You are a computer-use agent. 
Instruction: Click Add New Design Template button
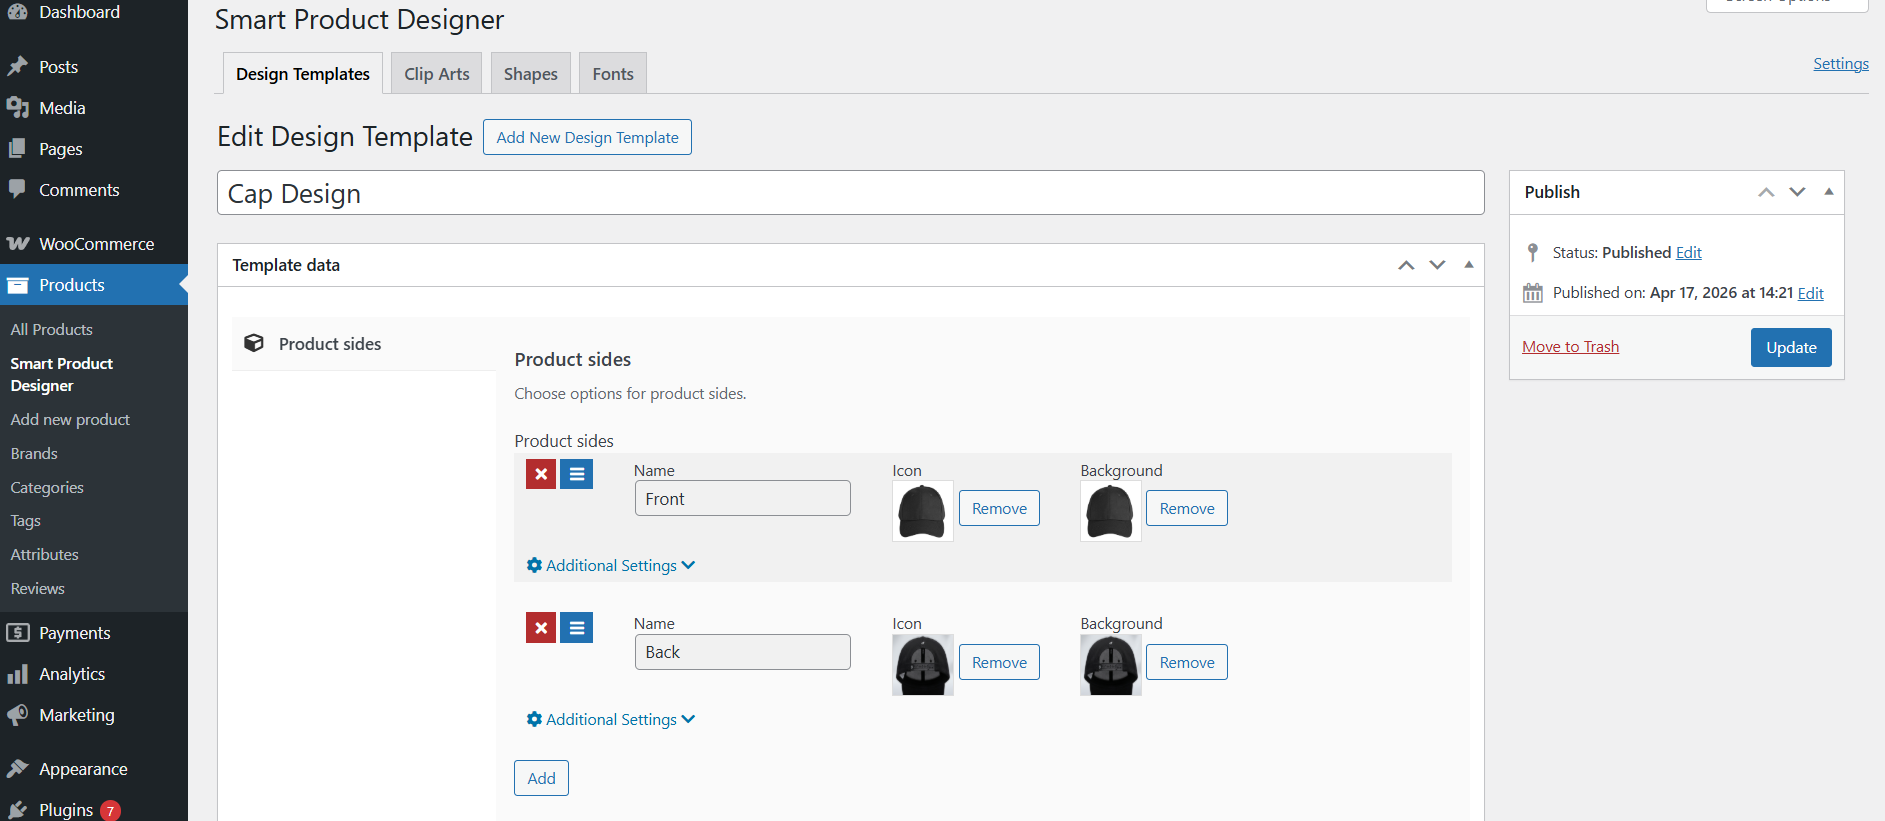pyautogui.click(x=587, y=137)
